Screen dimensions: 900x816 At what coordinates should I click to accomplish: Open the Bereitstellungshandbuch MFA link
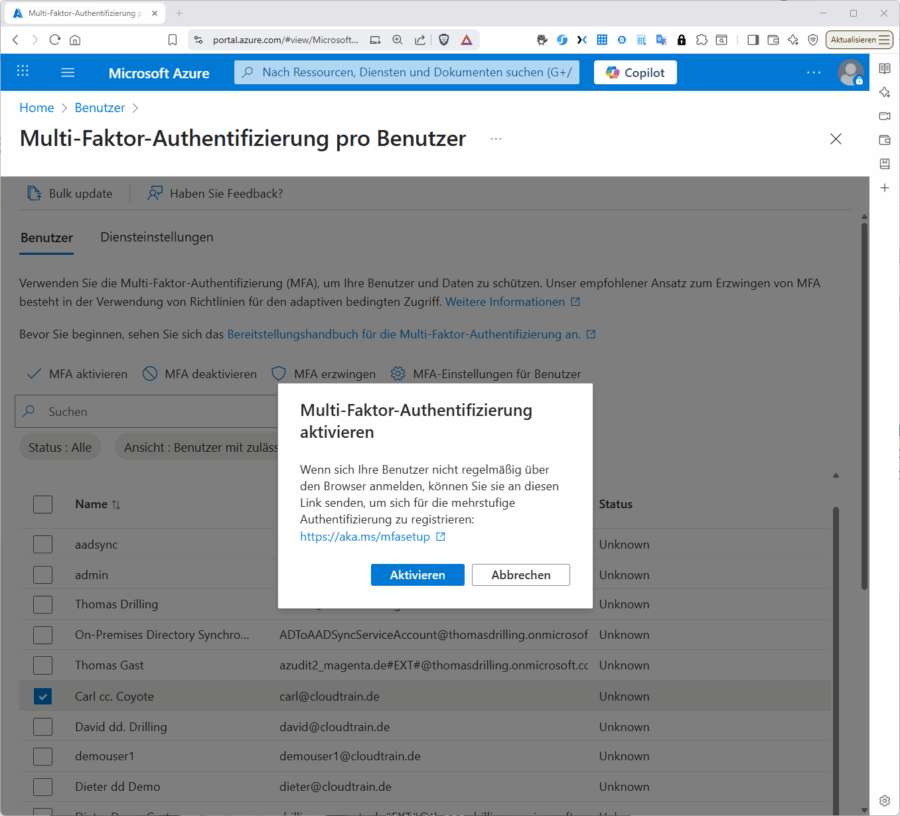click(x=412, y=334)
